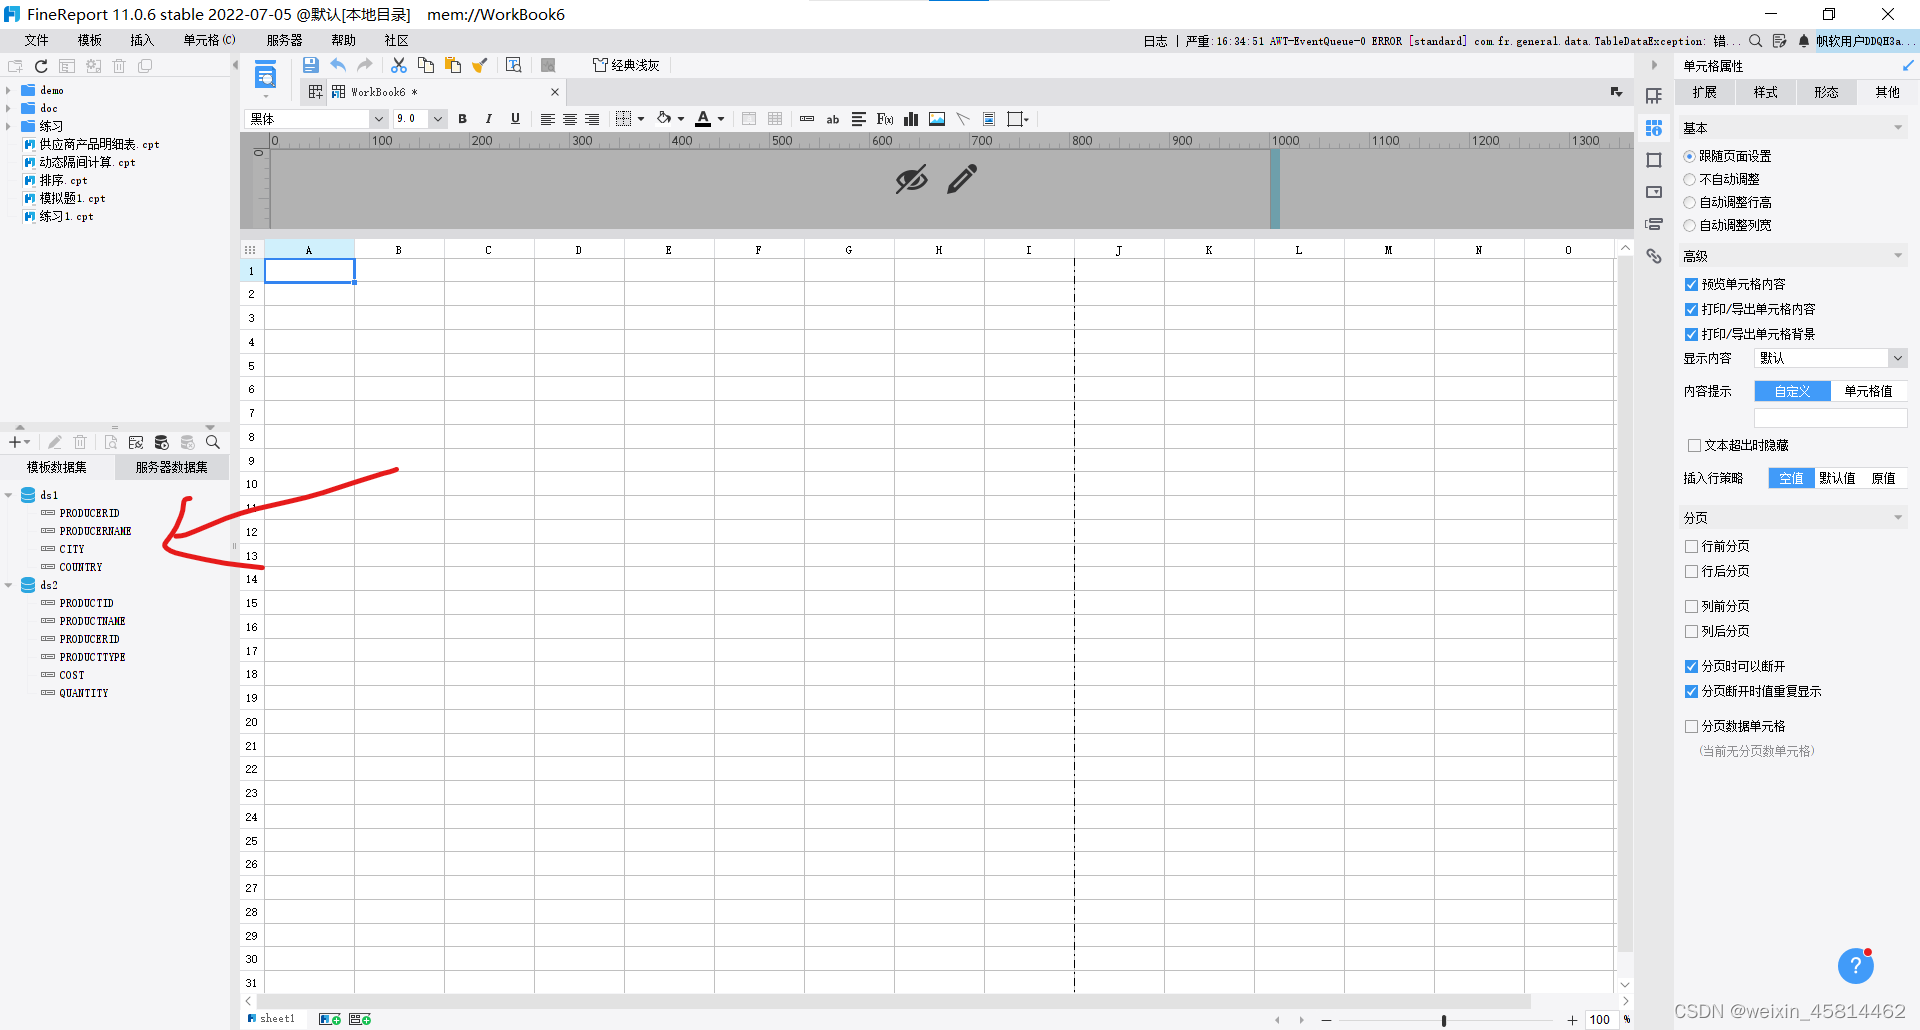The height and width of the screenshot is (1030, 1920).
Task: Open the 模板 menu
Action: point(90,40)
